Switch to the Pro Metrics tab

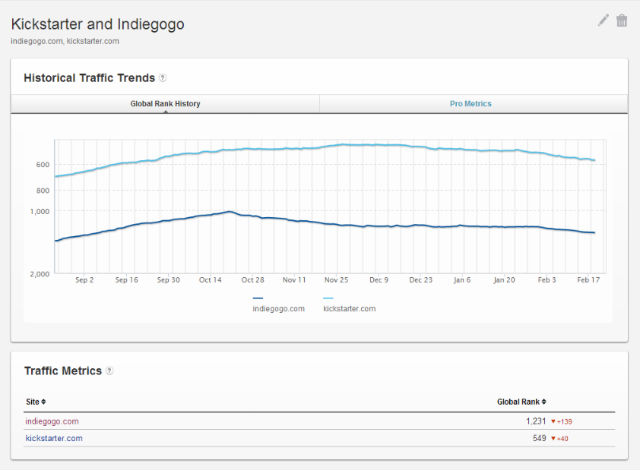pos(471,104)
